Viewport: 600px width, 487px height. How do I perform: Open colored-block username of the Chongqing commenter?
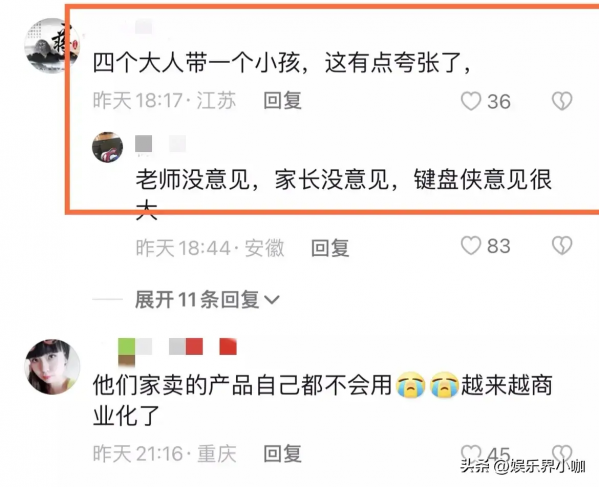177,351
